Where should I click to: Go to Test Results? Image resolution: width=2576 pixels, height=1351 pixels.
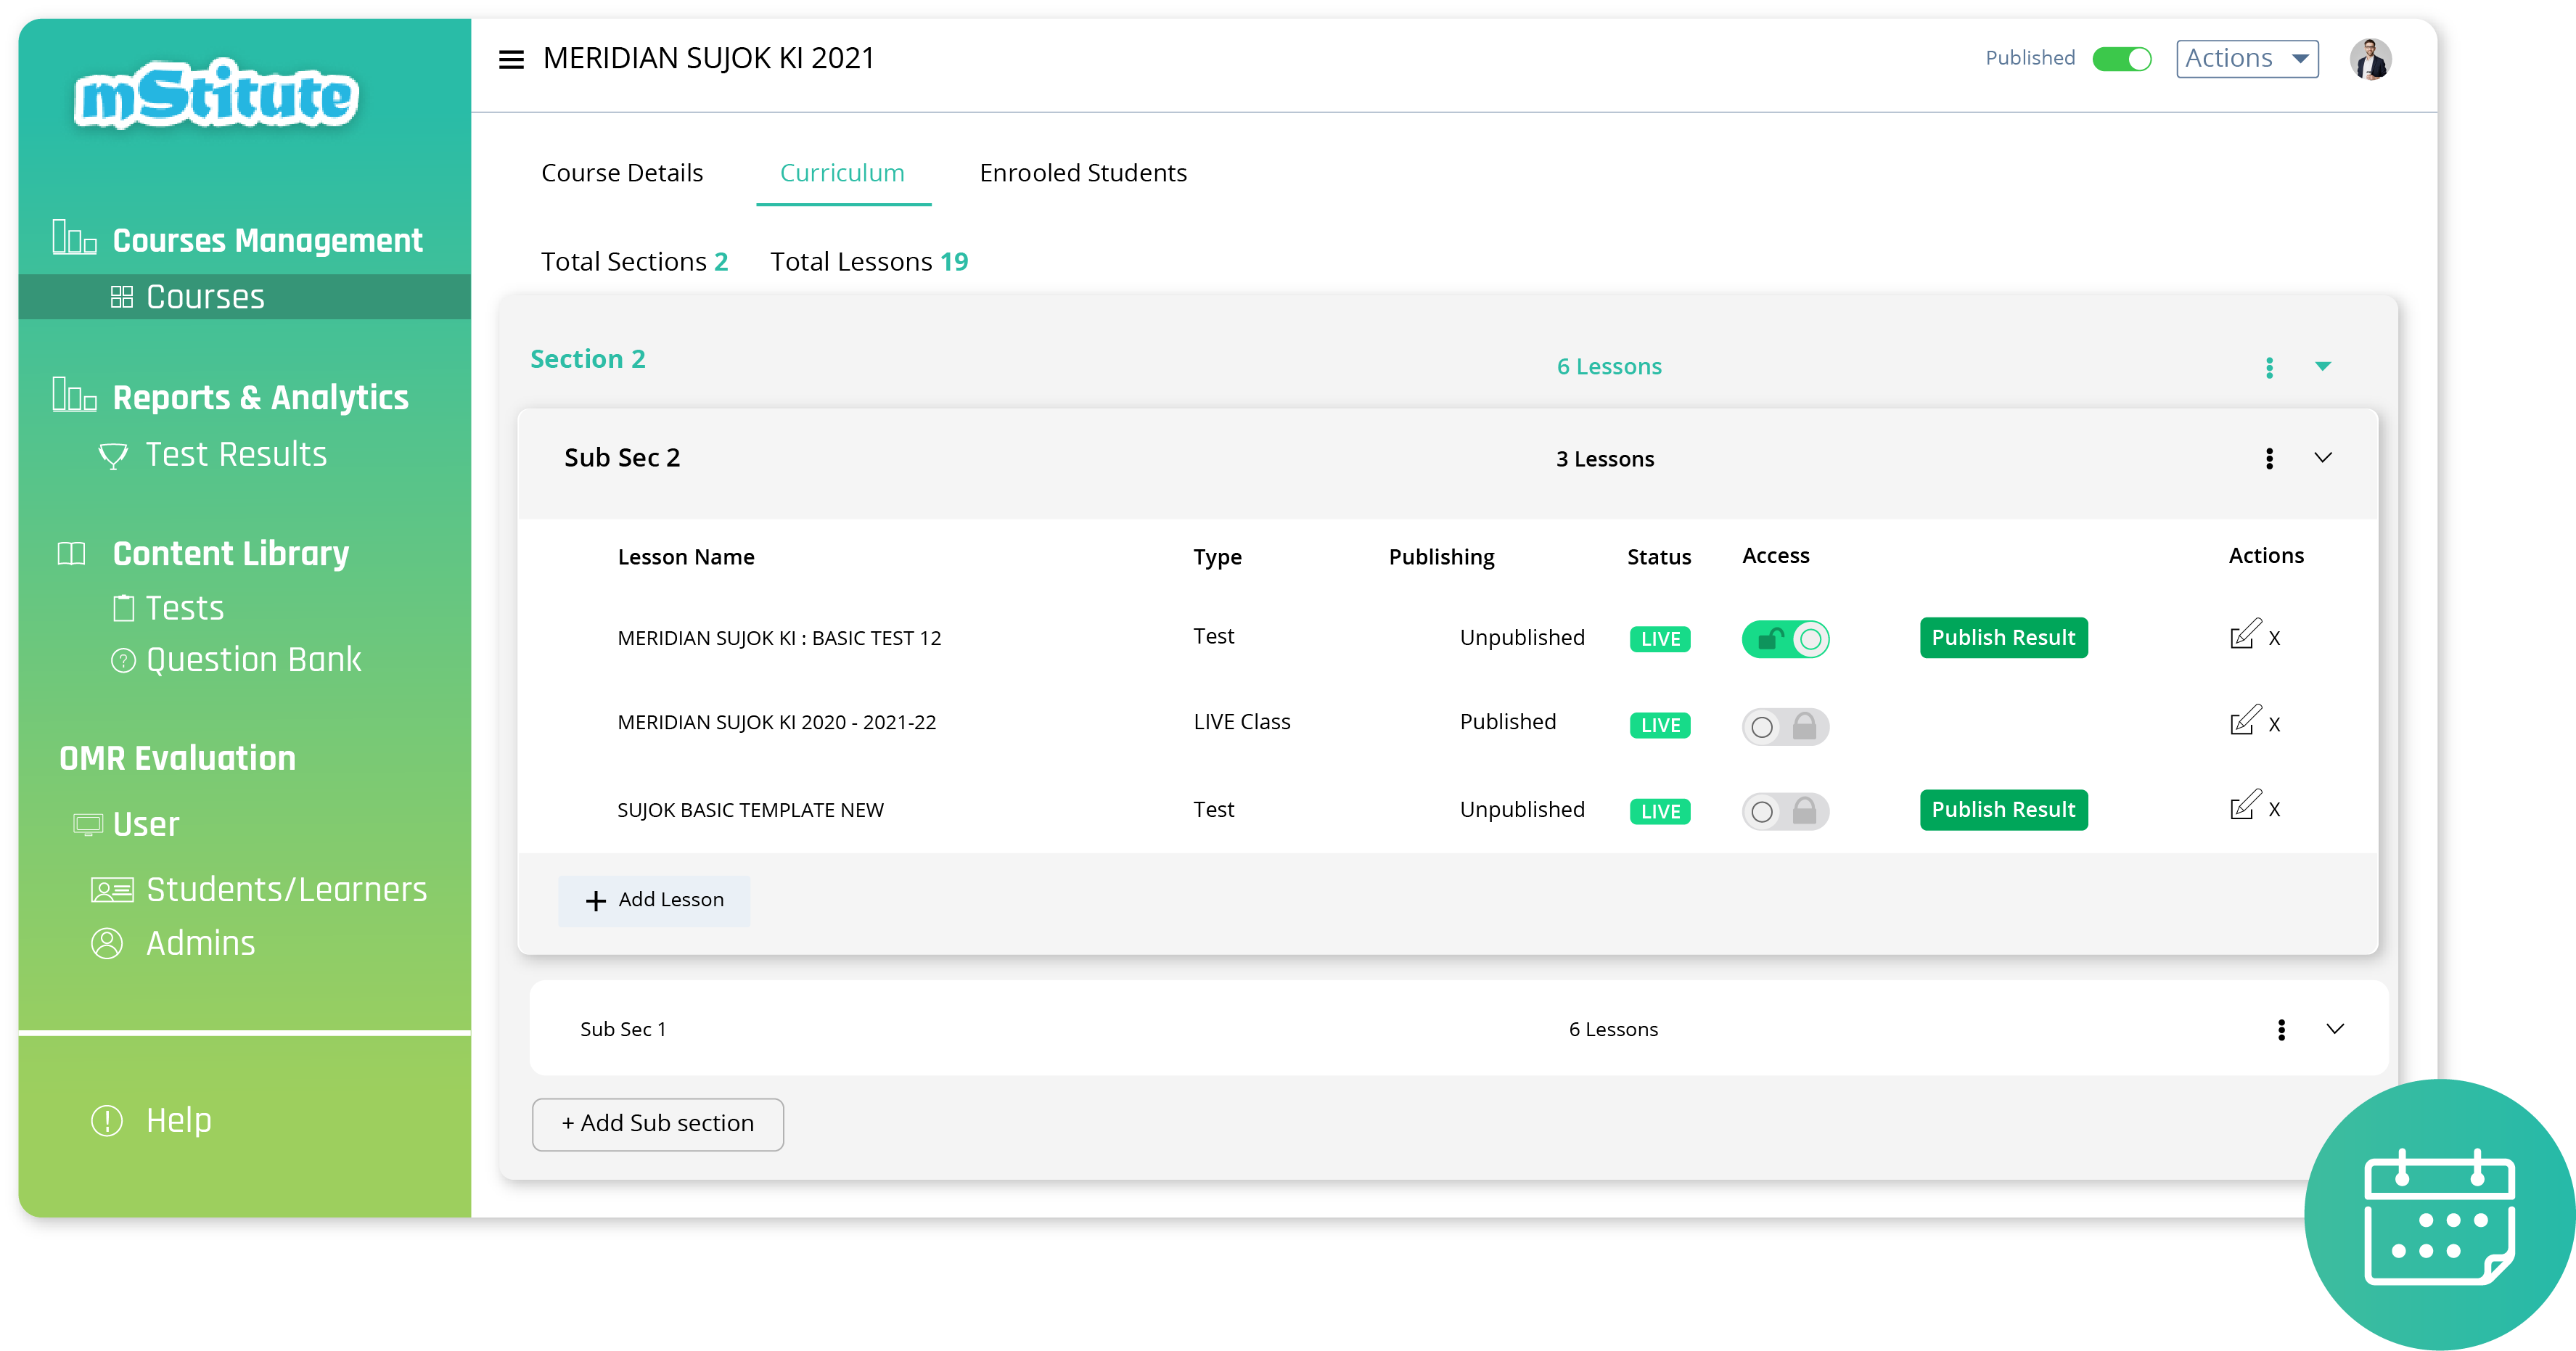[236, 455]
